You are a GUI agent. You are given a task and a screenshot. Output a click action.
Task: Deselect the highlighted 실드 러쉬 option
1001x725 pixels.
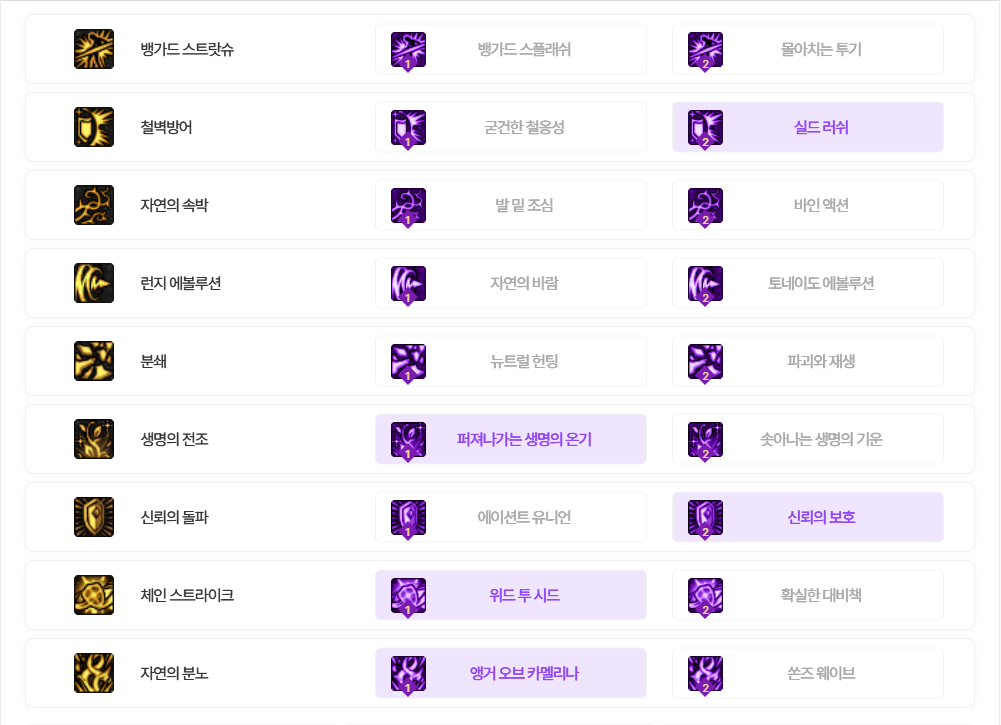pos(808,127)
